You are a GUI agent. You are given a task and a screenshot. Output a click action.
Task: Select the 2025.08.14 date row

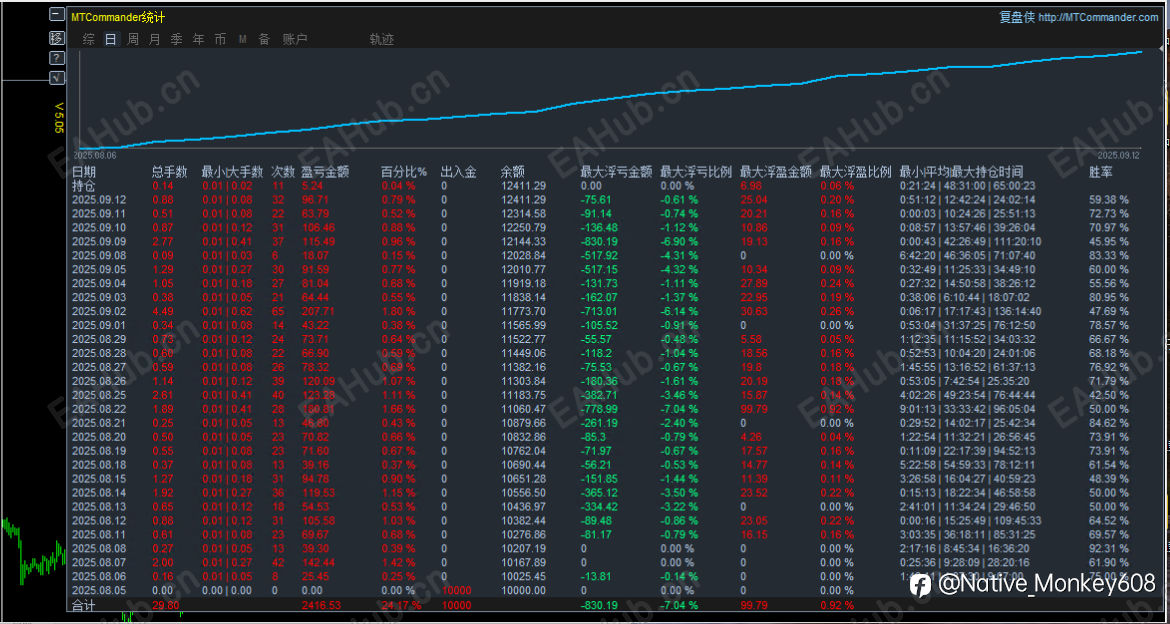click(98, 493)
